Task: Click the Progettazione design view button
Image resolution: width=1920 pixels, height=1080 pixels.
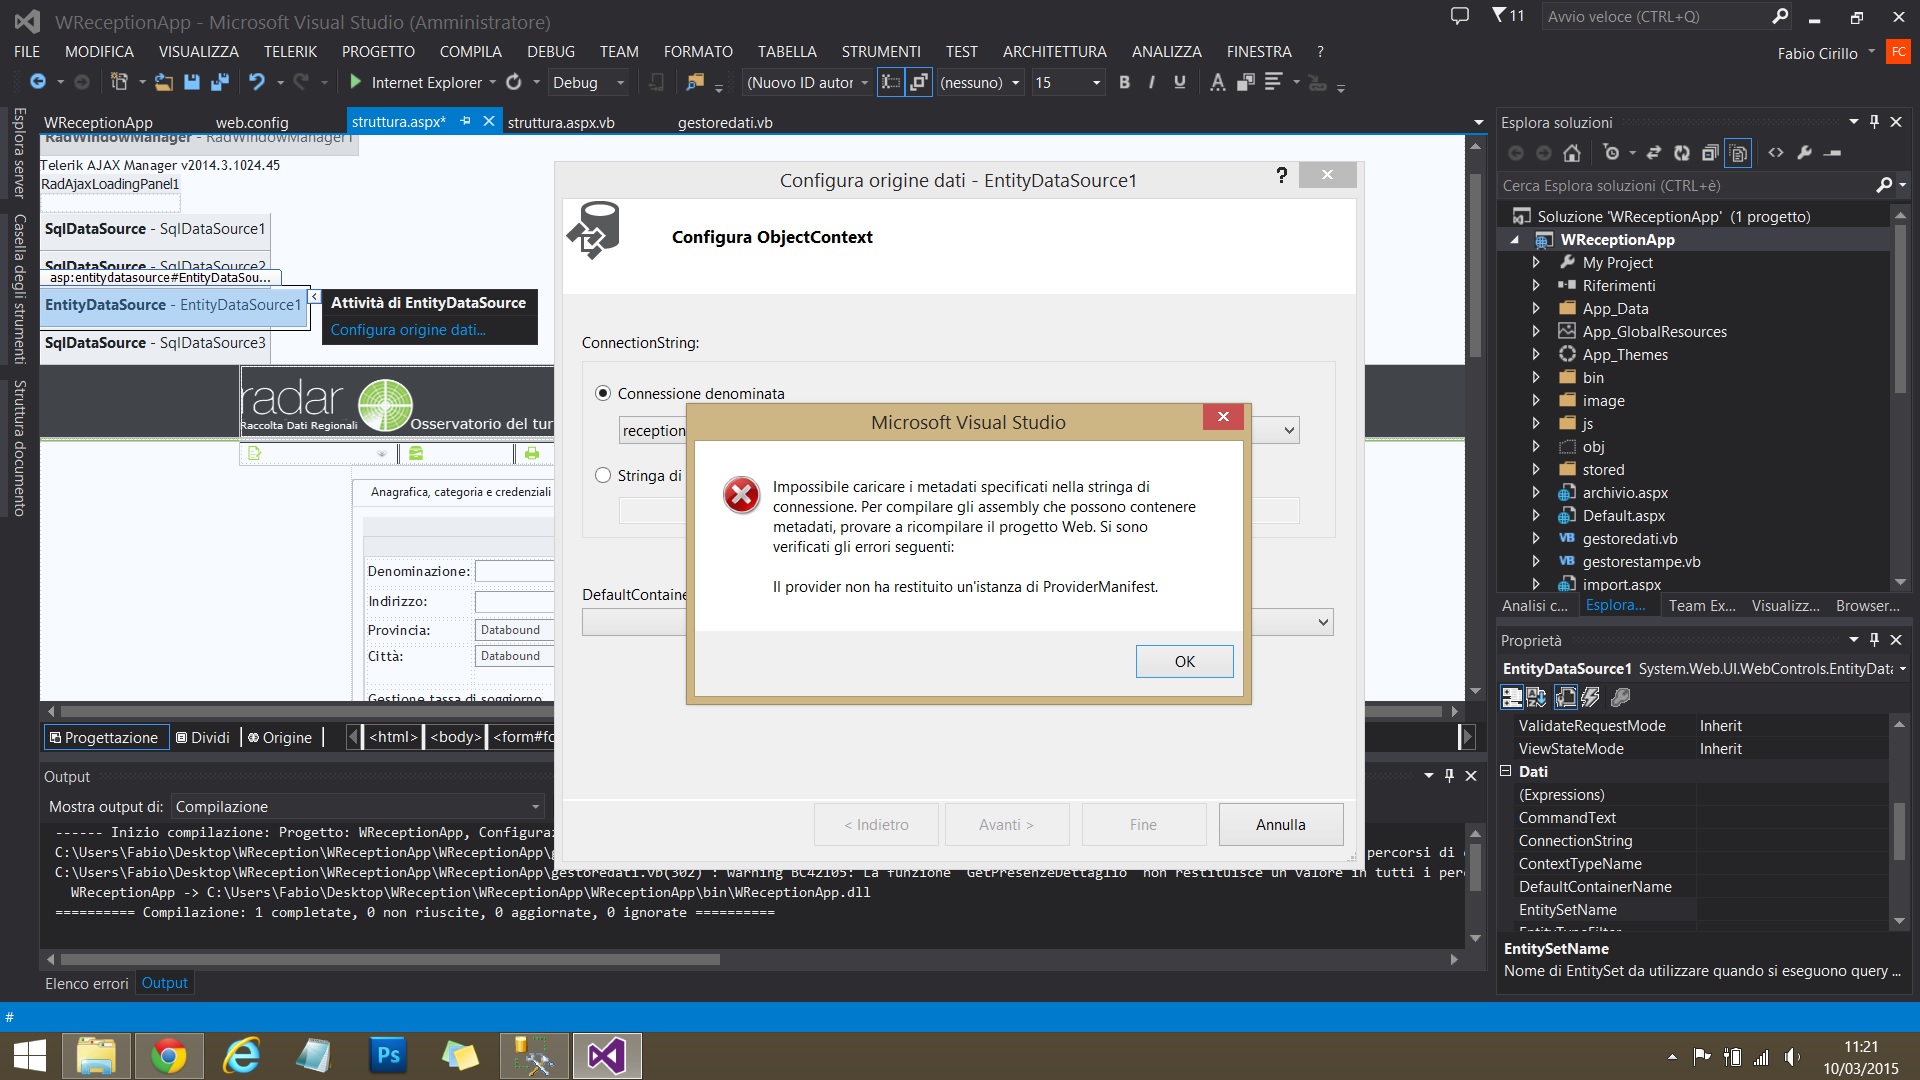Action: coord(105,737)
